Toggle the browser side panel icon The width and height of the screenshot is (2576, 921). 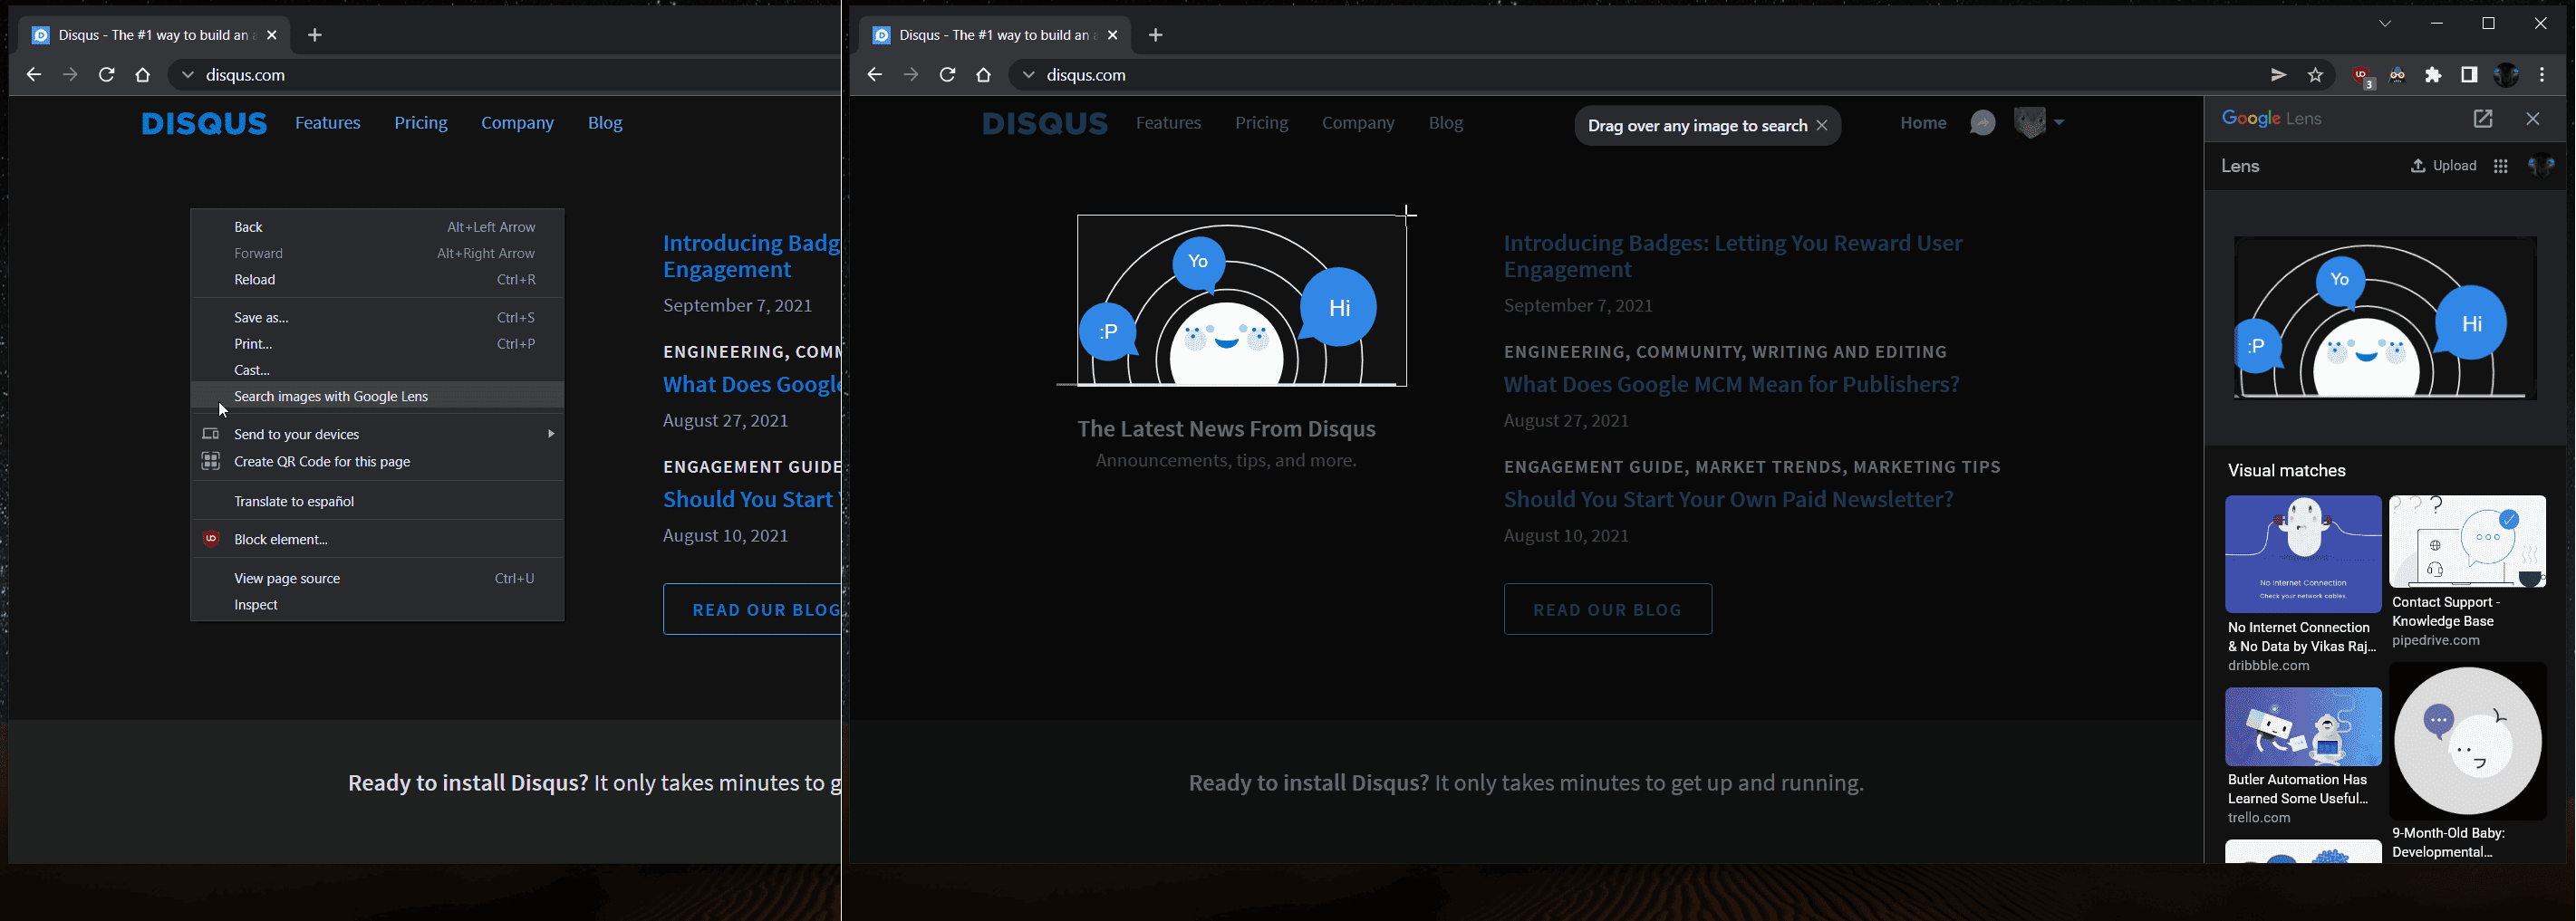(x=2470, y=75)
